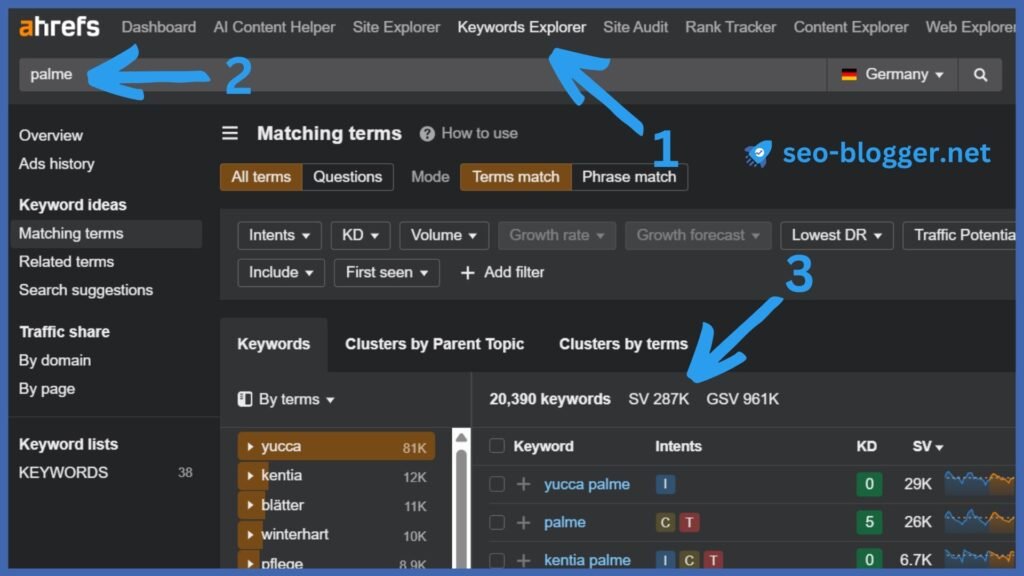This screenshot has width=1024, height=576.
Task: Open the palme trend sparkline
Action: click(979, 522)
